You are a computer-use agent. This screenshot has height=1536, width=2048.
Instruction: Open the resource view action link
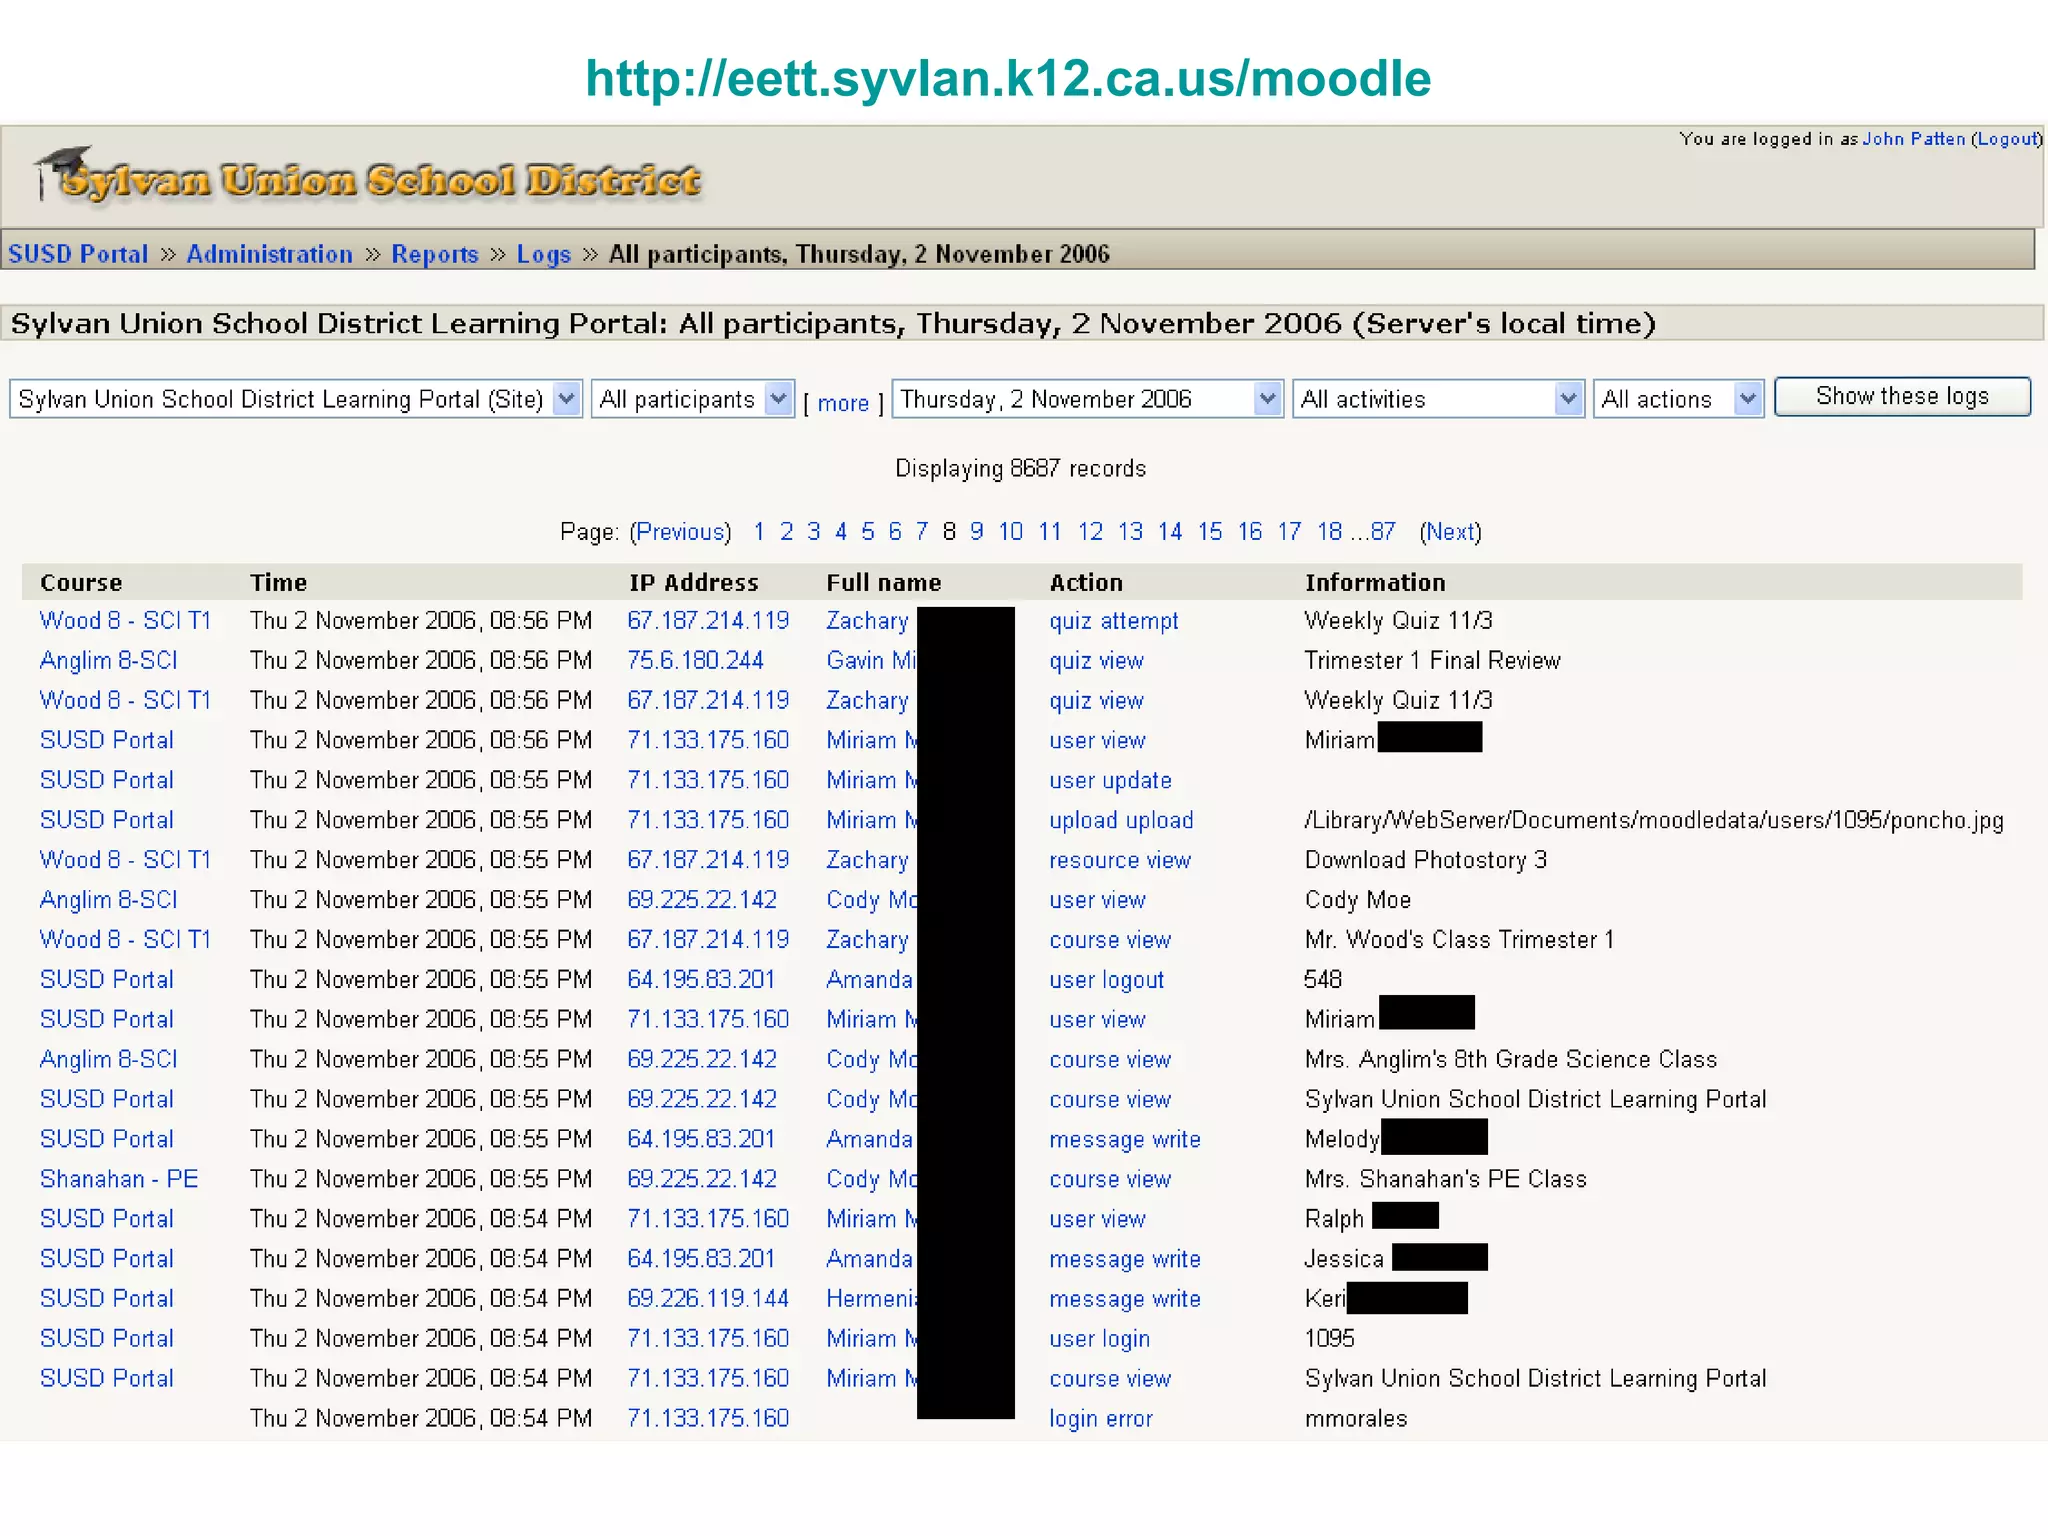coord(1120,860)
